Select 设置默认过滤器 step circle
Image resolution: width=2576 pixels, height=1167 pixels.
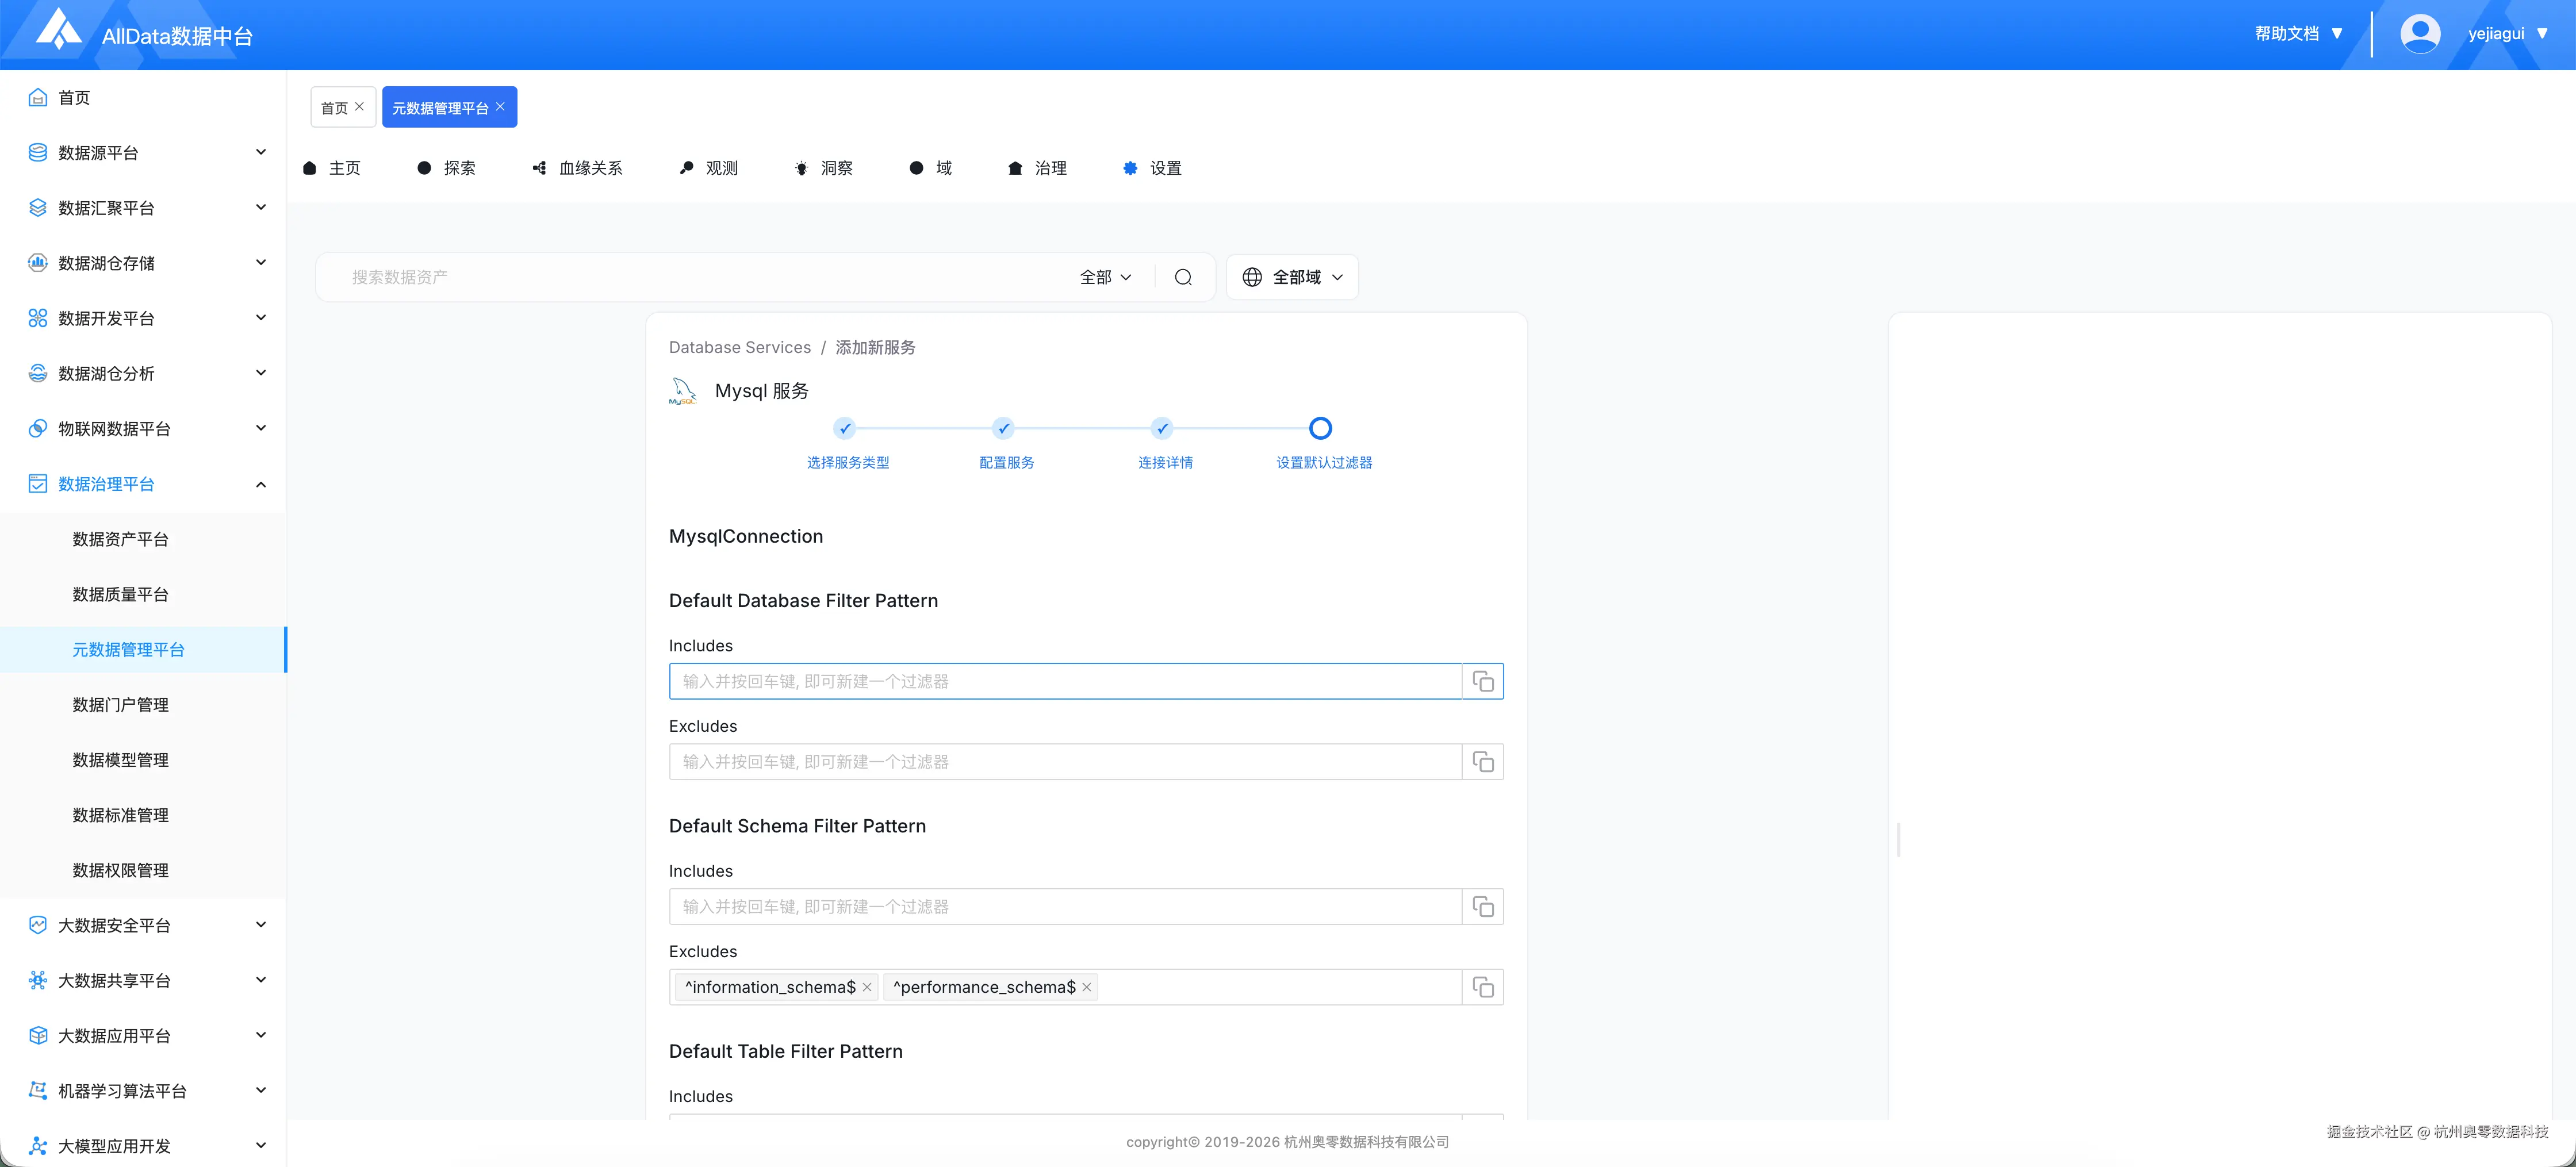point(1320,428)
